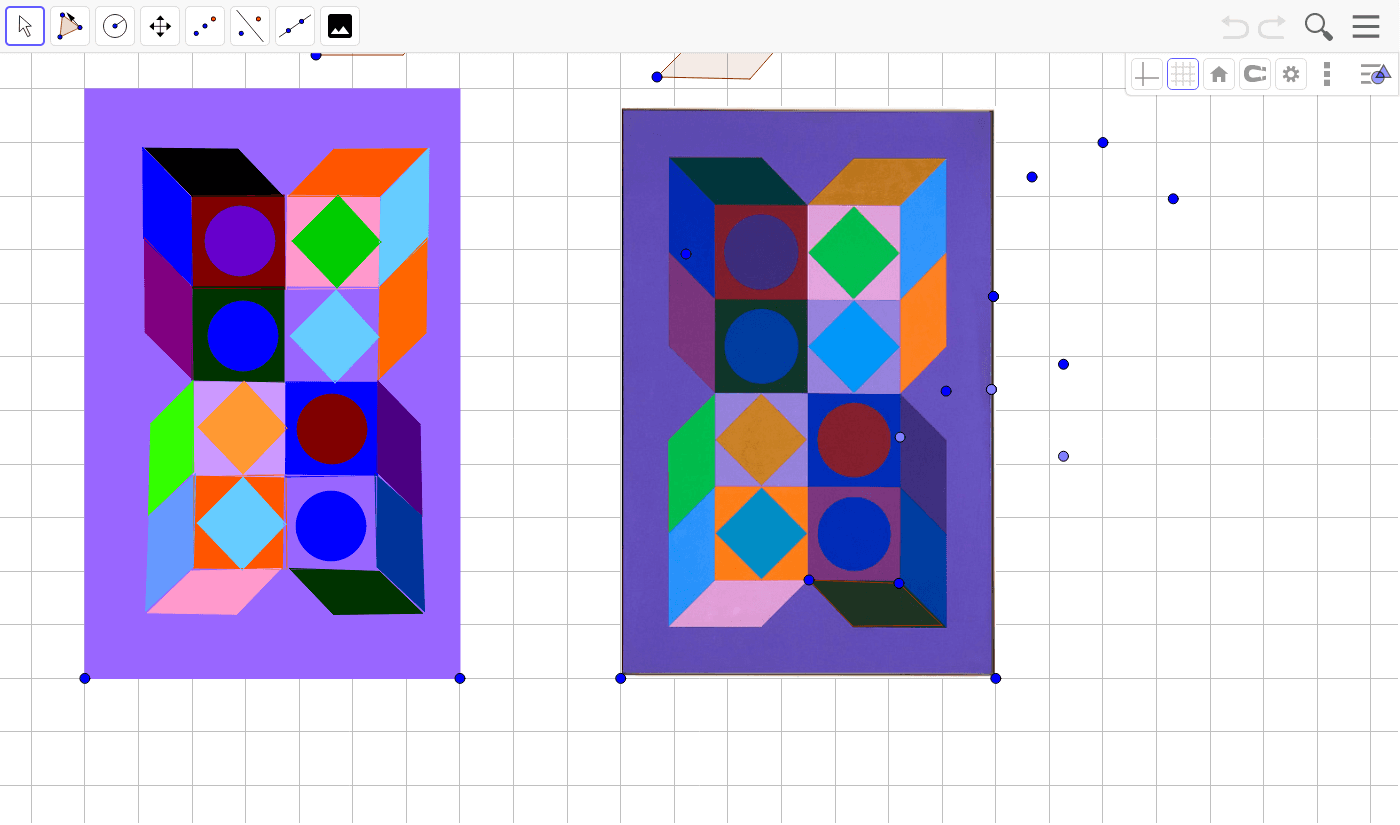Click the dark red circle in left painting

[x=333, y=428]
